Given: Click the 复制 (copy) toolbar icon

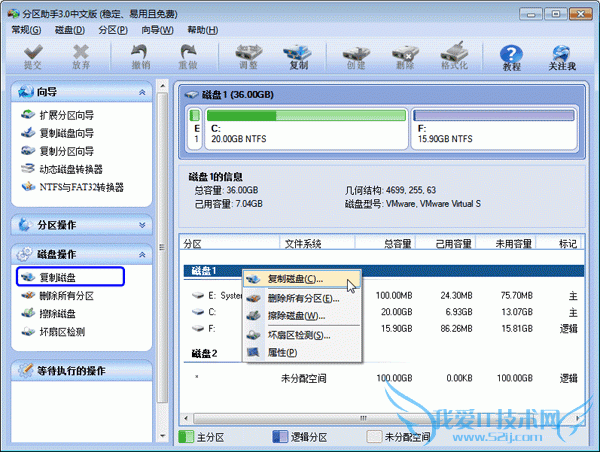Looking at the screenshot, I should coord(298,57).
